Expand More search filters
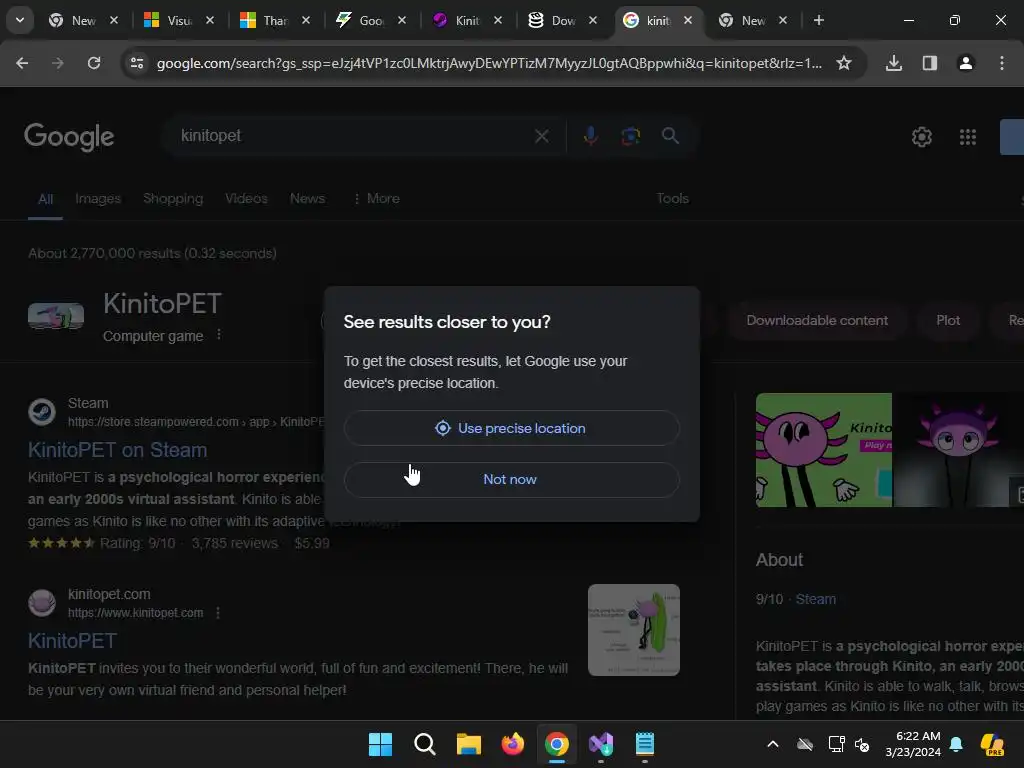Viewport: 1024px width, 768px height. (x=376, y=199)
